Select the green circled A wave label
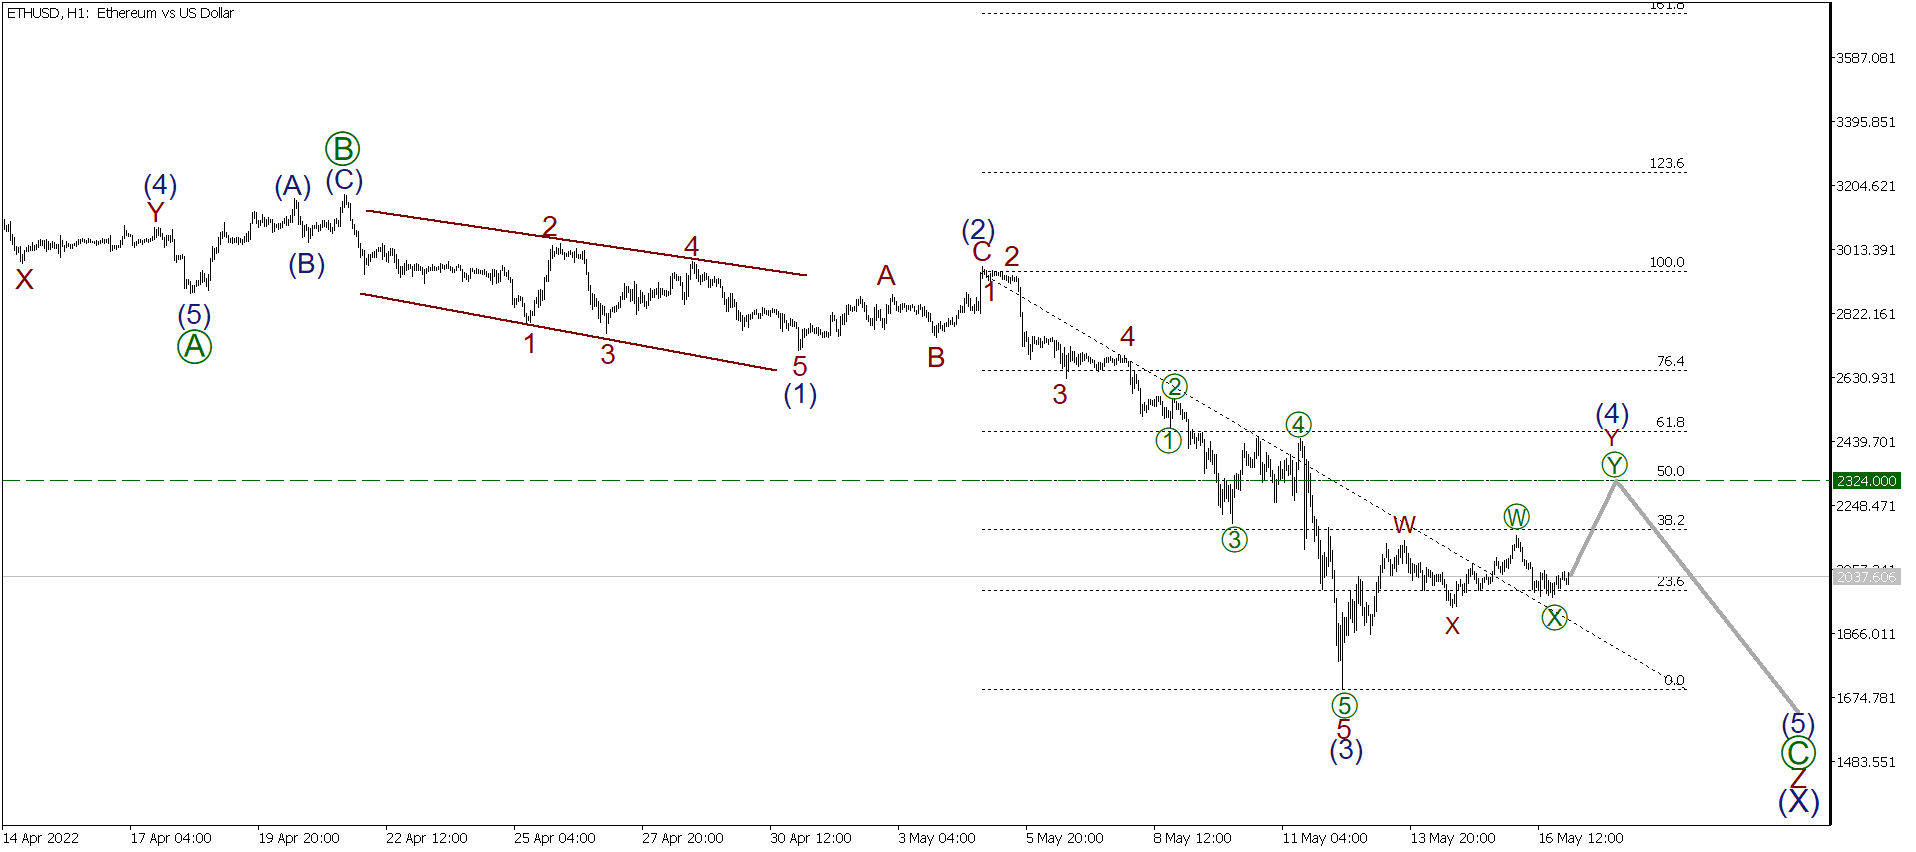1916x852 pixels. click(194, 347)
